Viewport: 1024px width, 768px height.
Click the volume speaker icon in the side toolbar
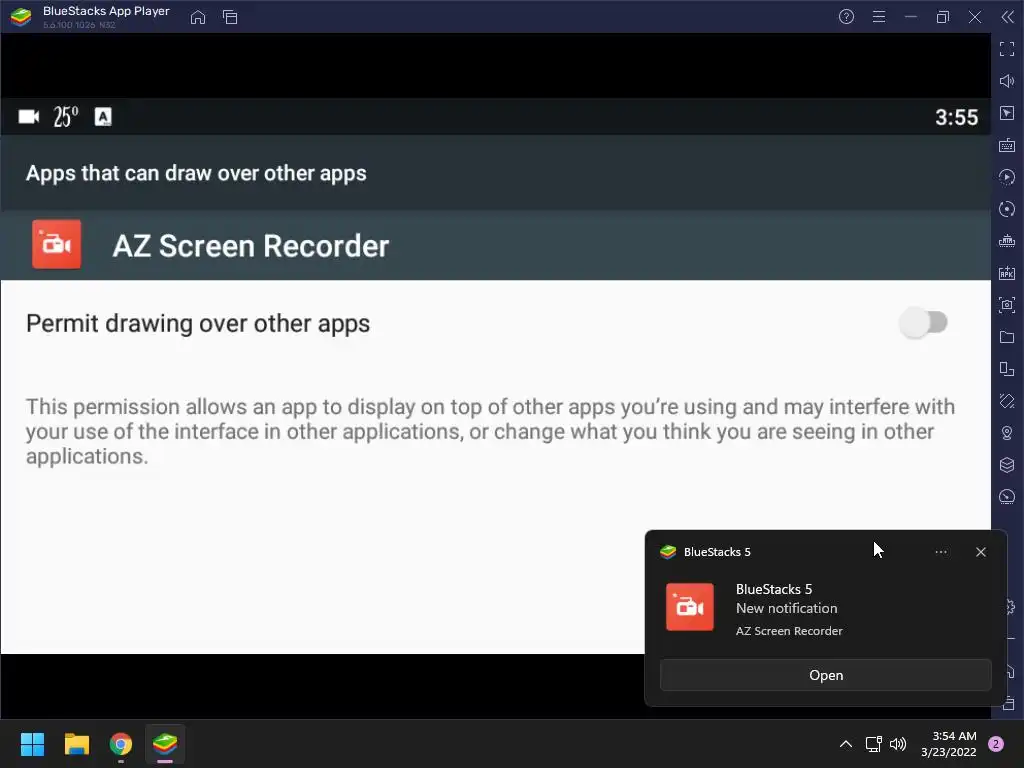click(1007, 81)
